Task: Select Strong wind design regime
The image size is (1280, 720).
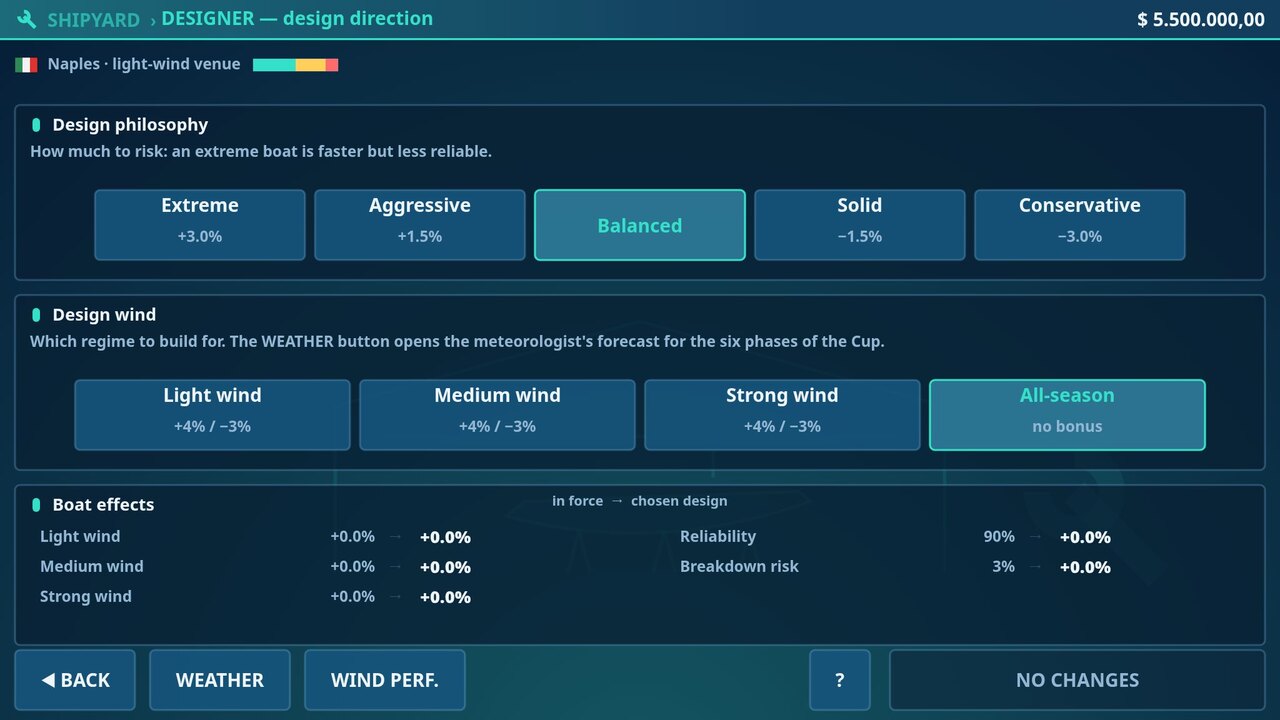Action: point(782,415)
